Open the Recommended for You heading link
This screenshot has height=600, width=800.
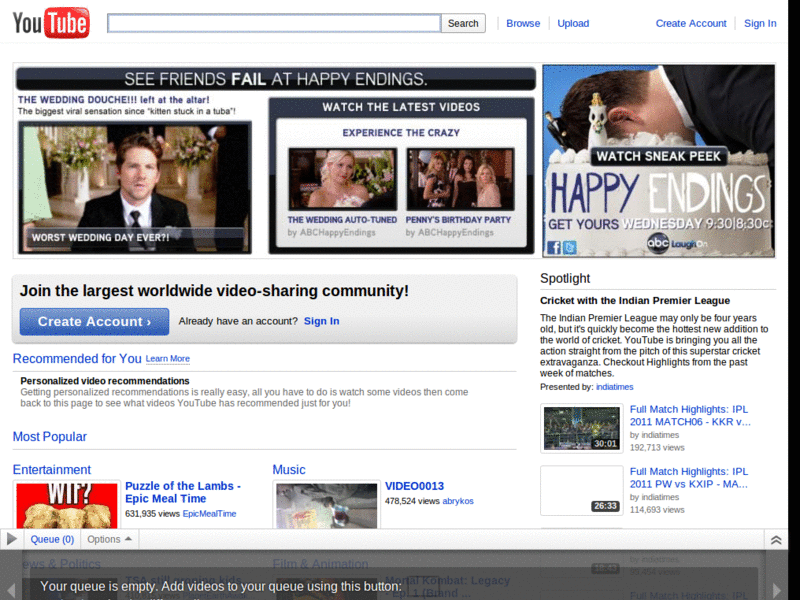click(x=77, y=359)
